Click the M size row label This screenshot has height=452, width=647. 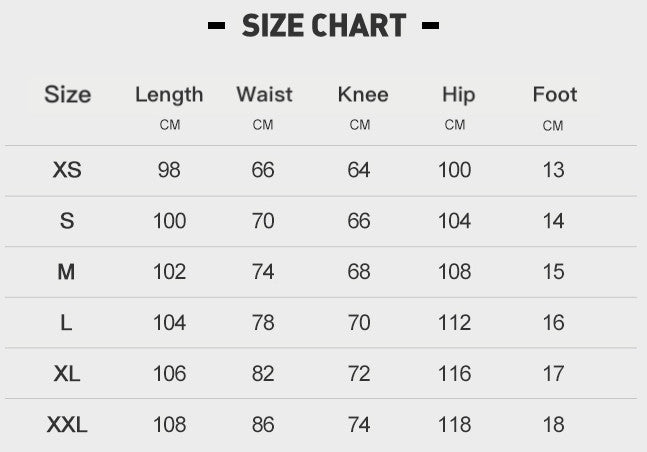point(67,272)
